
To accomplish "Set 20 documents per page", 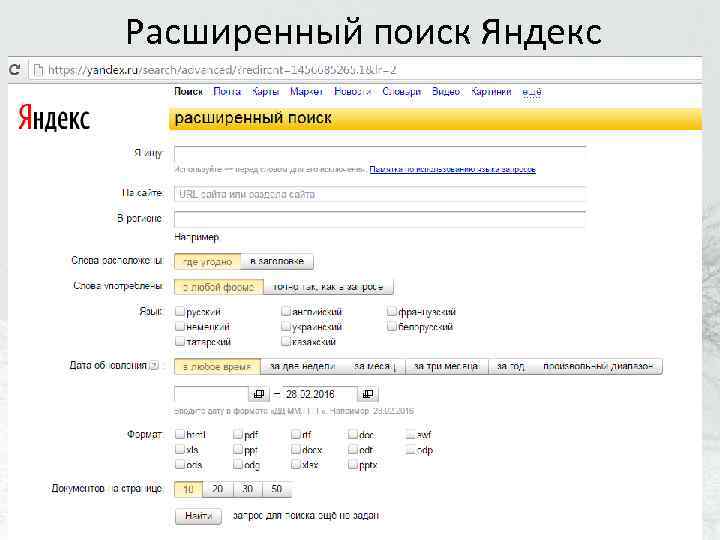I will pos(218,489).
